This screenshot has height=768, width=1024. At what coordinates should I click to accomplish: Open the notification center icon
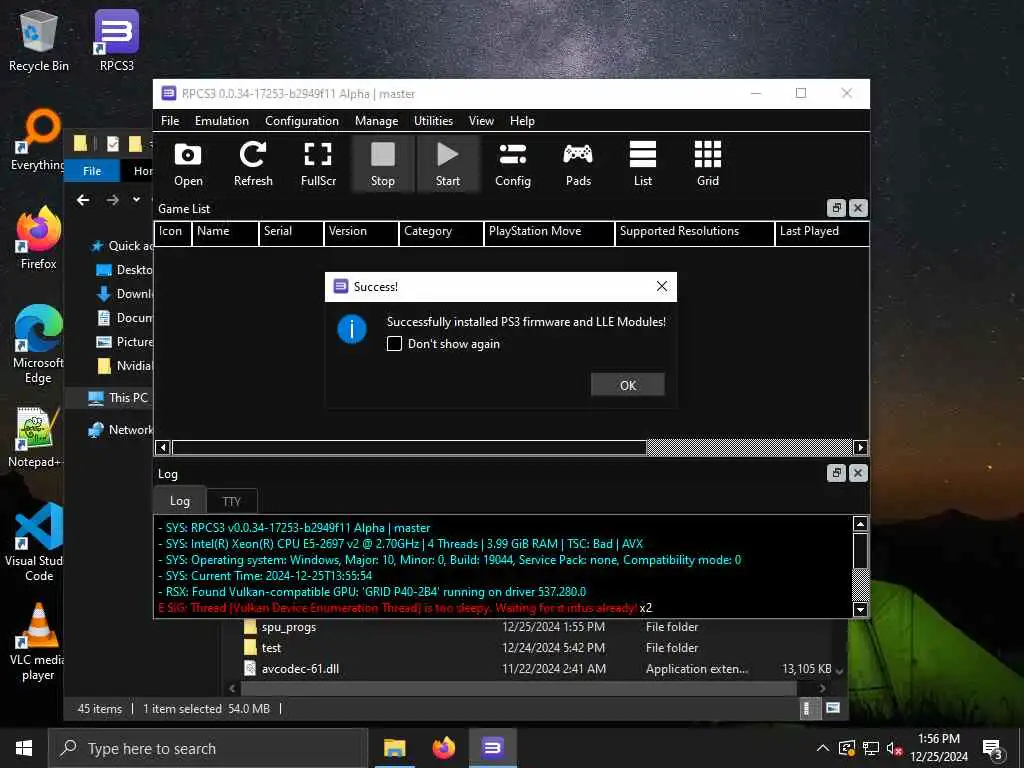coord(993,748)
